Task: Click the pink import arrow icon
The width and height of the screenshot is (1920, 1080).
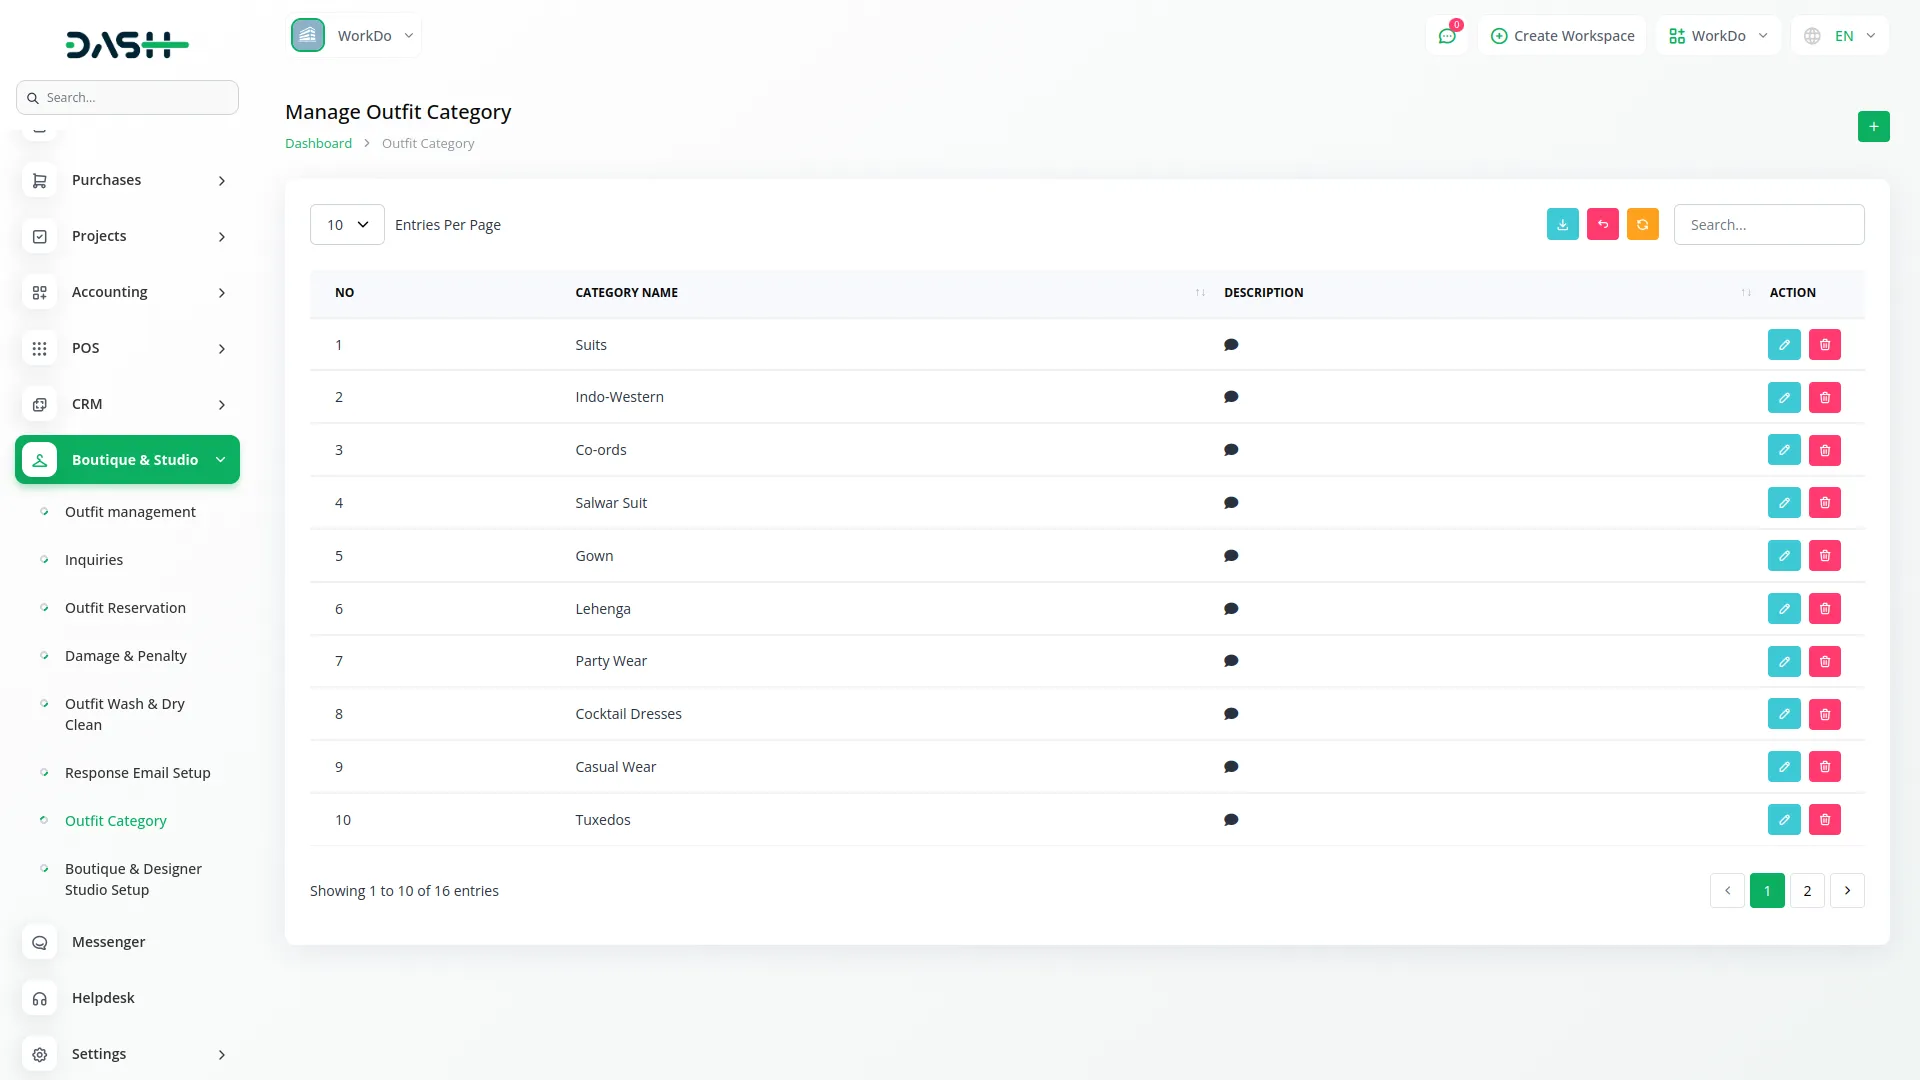Action: point(1602,225)
